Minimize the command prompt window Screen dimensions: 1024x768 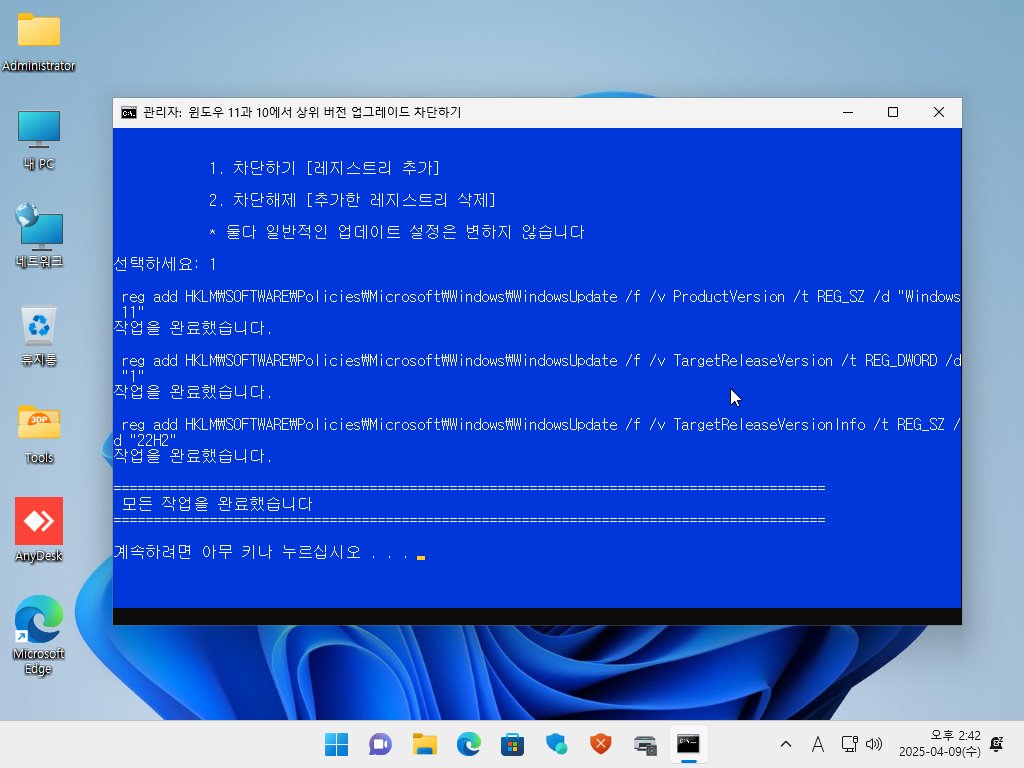[848, 112]
